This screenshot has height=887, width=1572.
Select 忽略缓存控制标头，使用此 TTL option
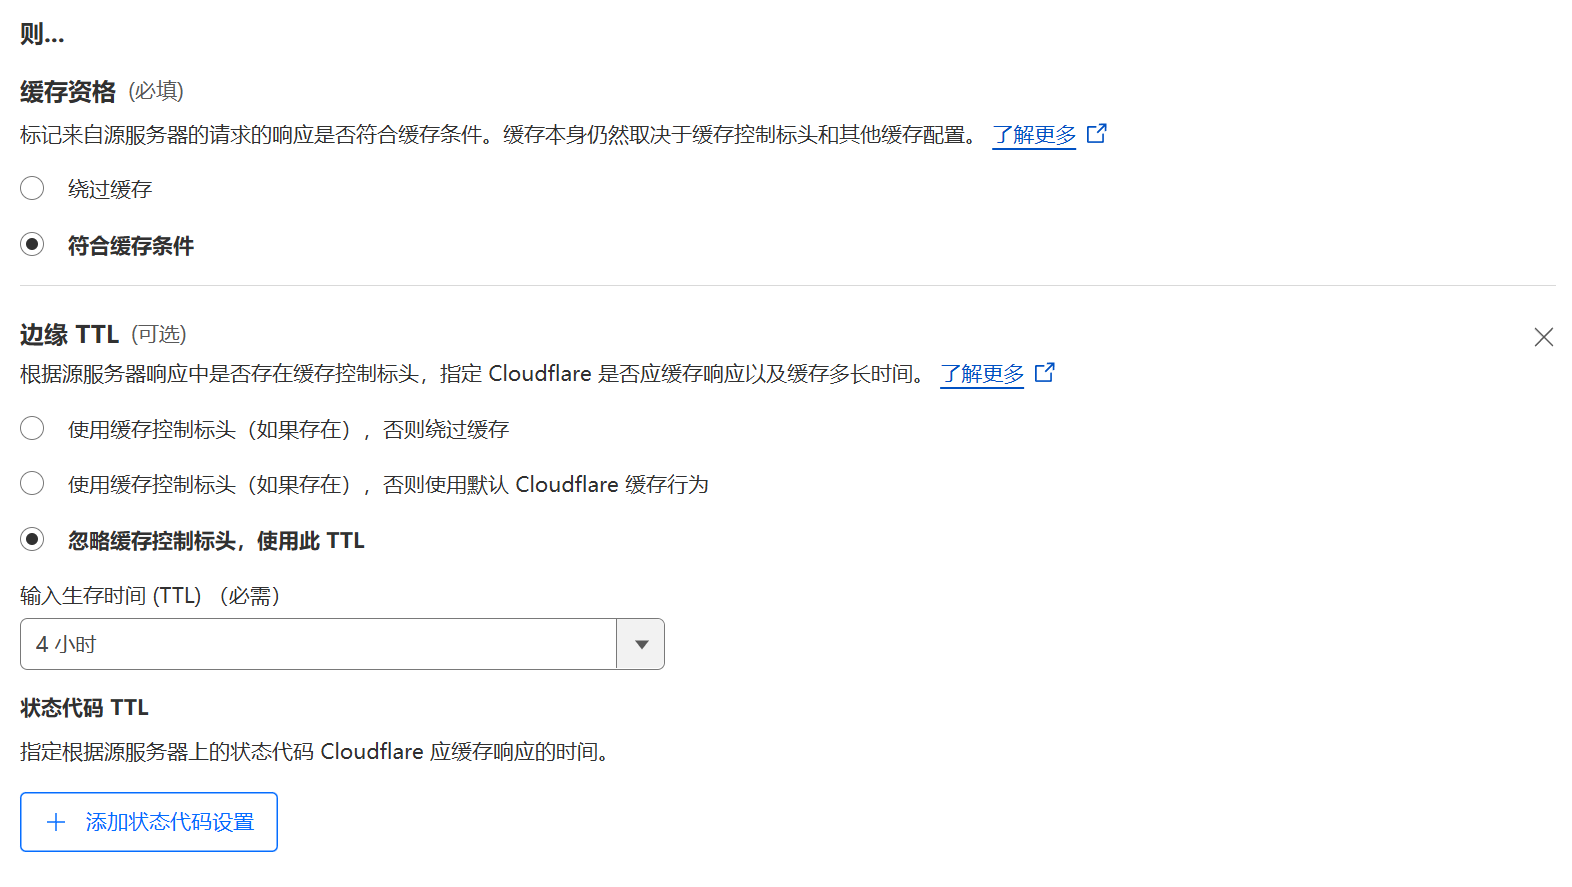coord(32,539)
